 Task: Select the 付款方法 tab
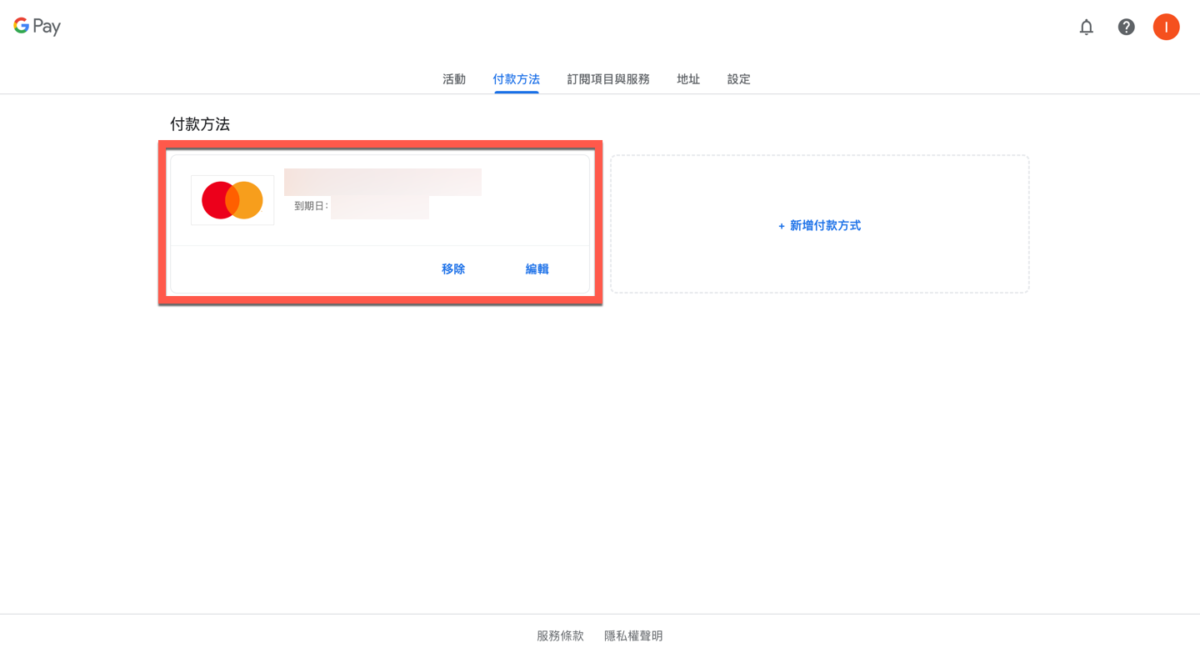(x=516, y=79)
